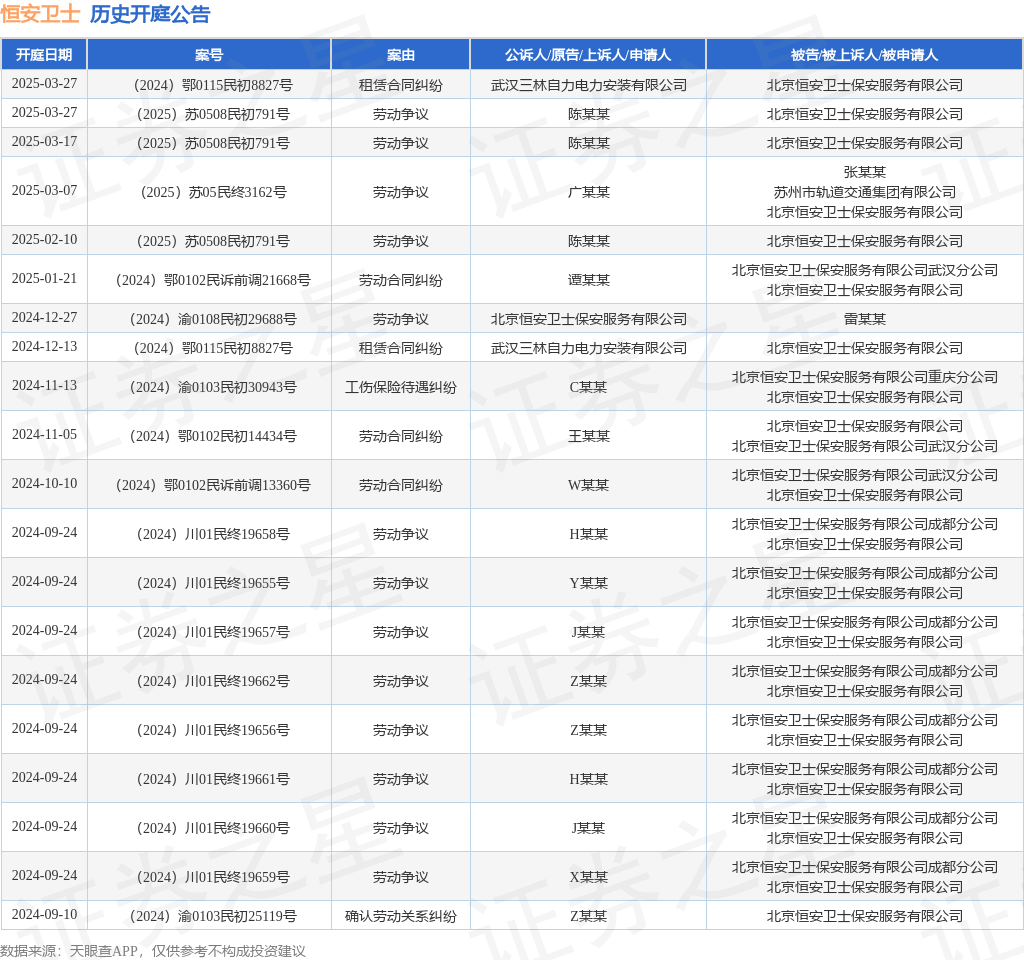Select the 确认劳动关系纠纷 cause cell

coord(400,916)
